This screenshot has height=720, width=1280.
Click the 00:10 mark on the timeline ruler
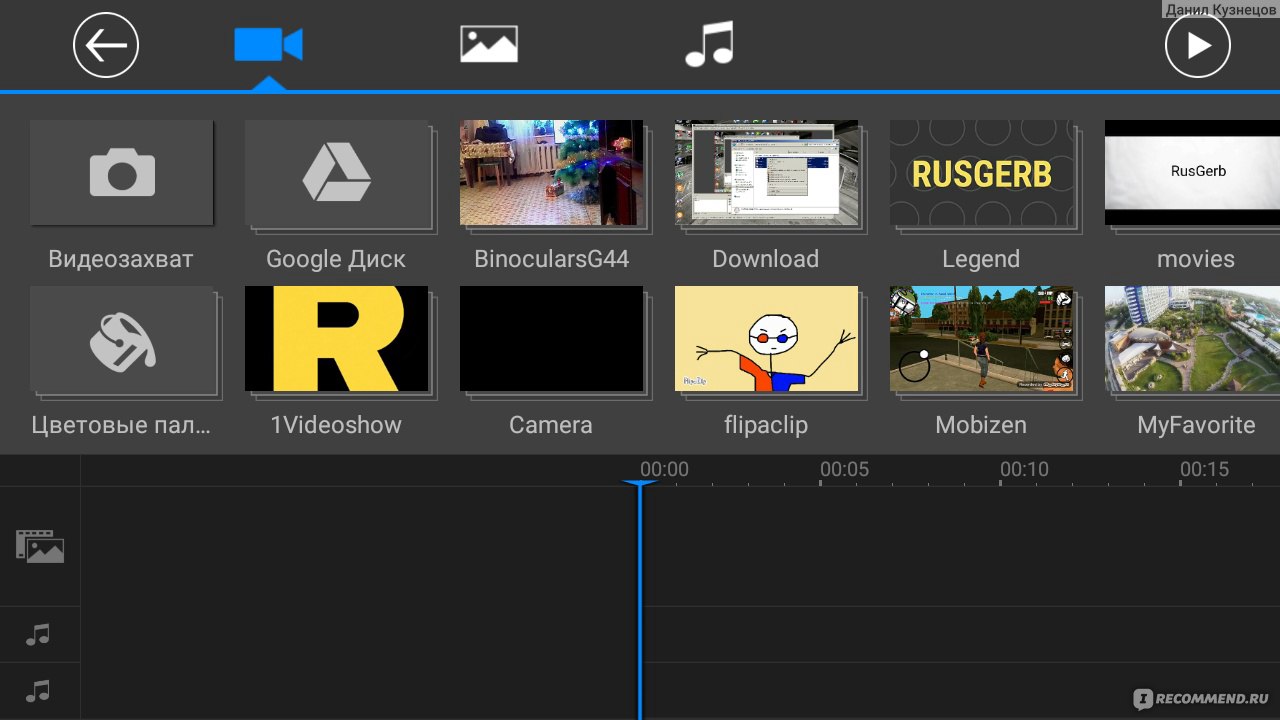1025,469
